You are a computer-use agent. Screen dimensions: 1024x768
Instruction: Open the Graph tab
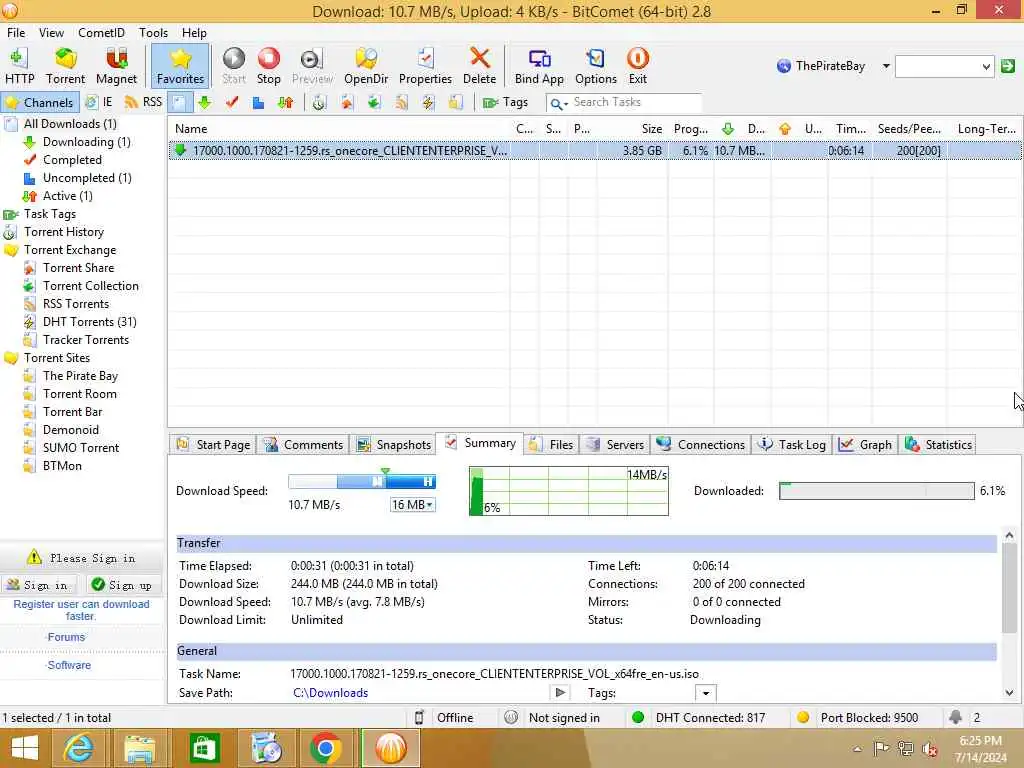[x=866, y=445]
